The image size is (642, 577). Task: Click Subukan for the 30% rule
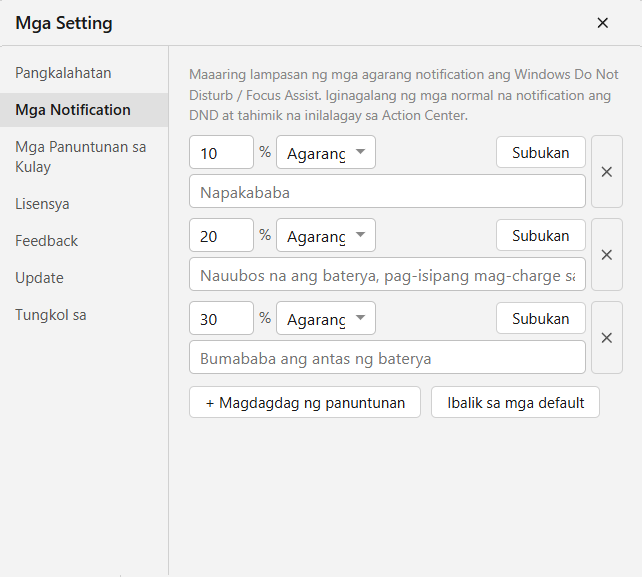pyautogui.click(x=541, y=318)
